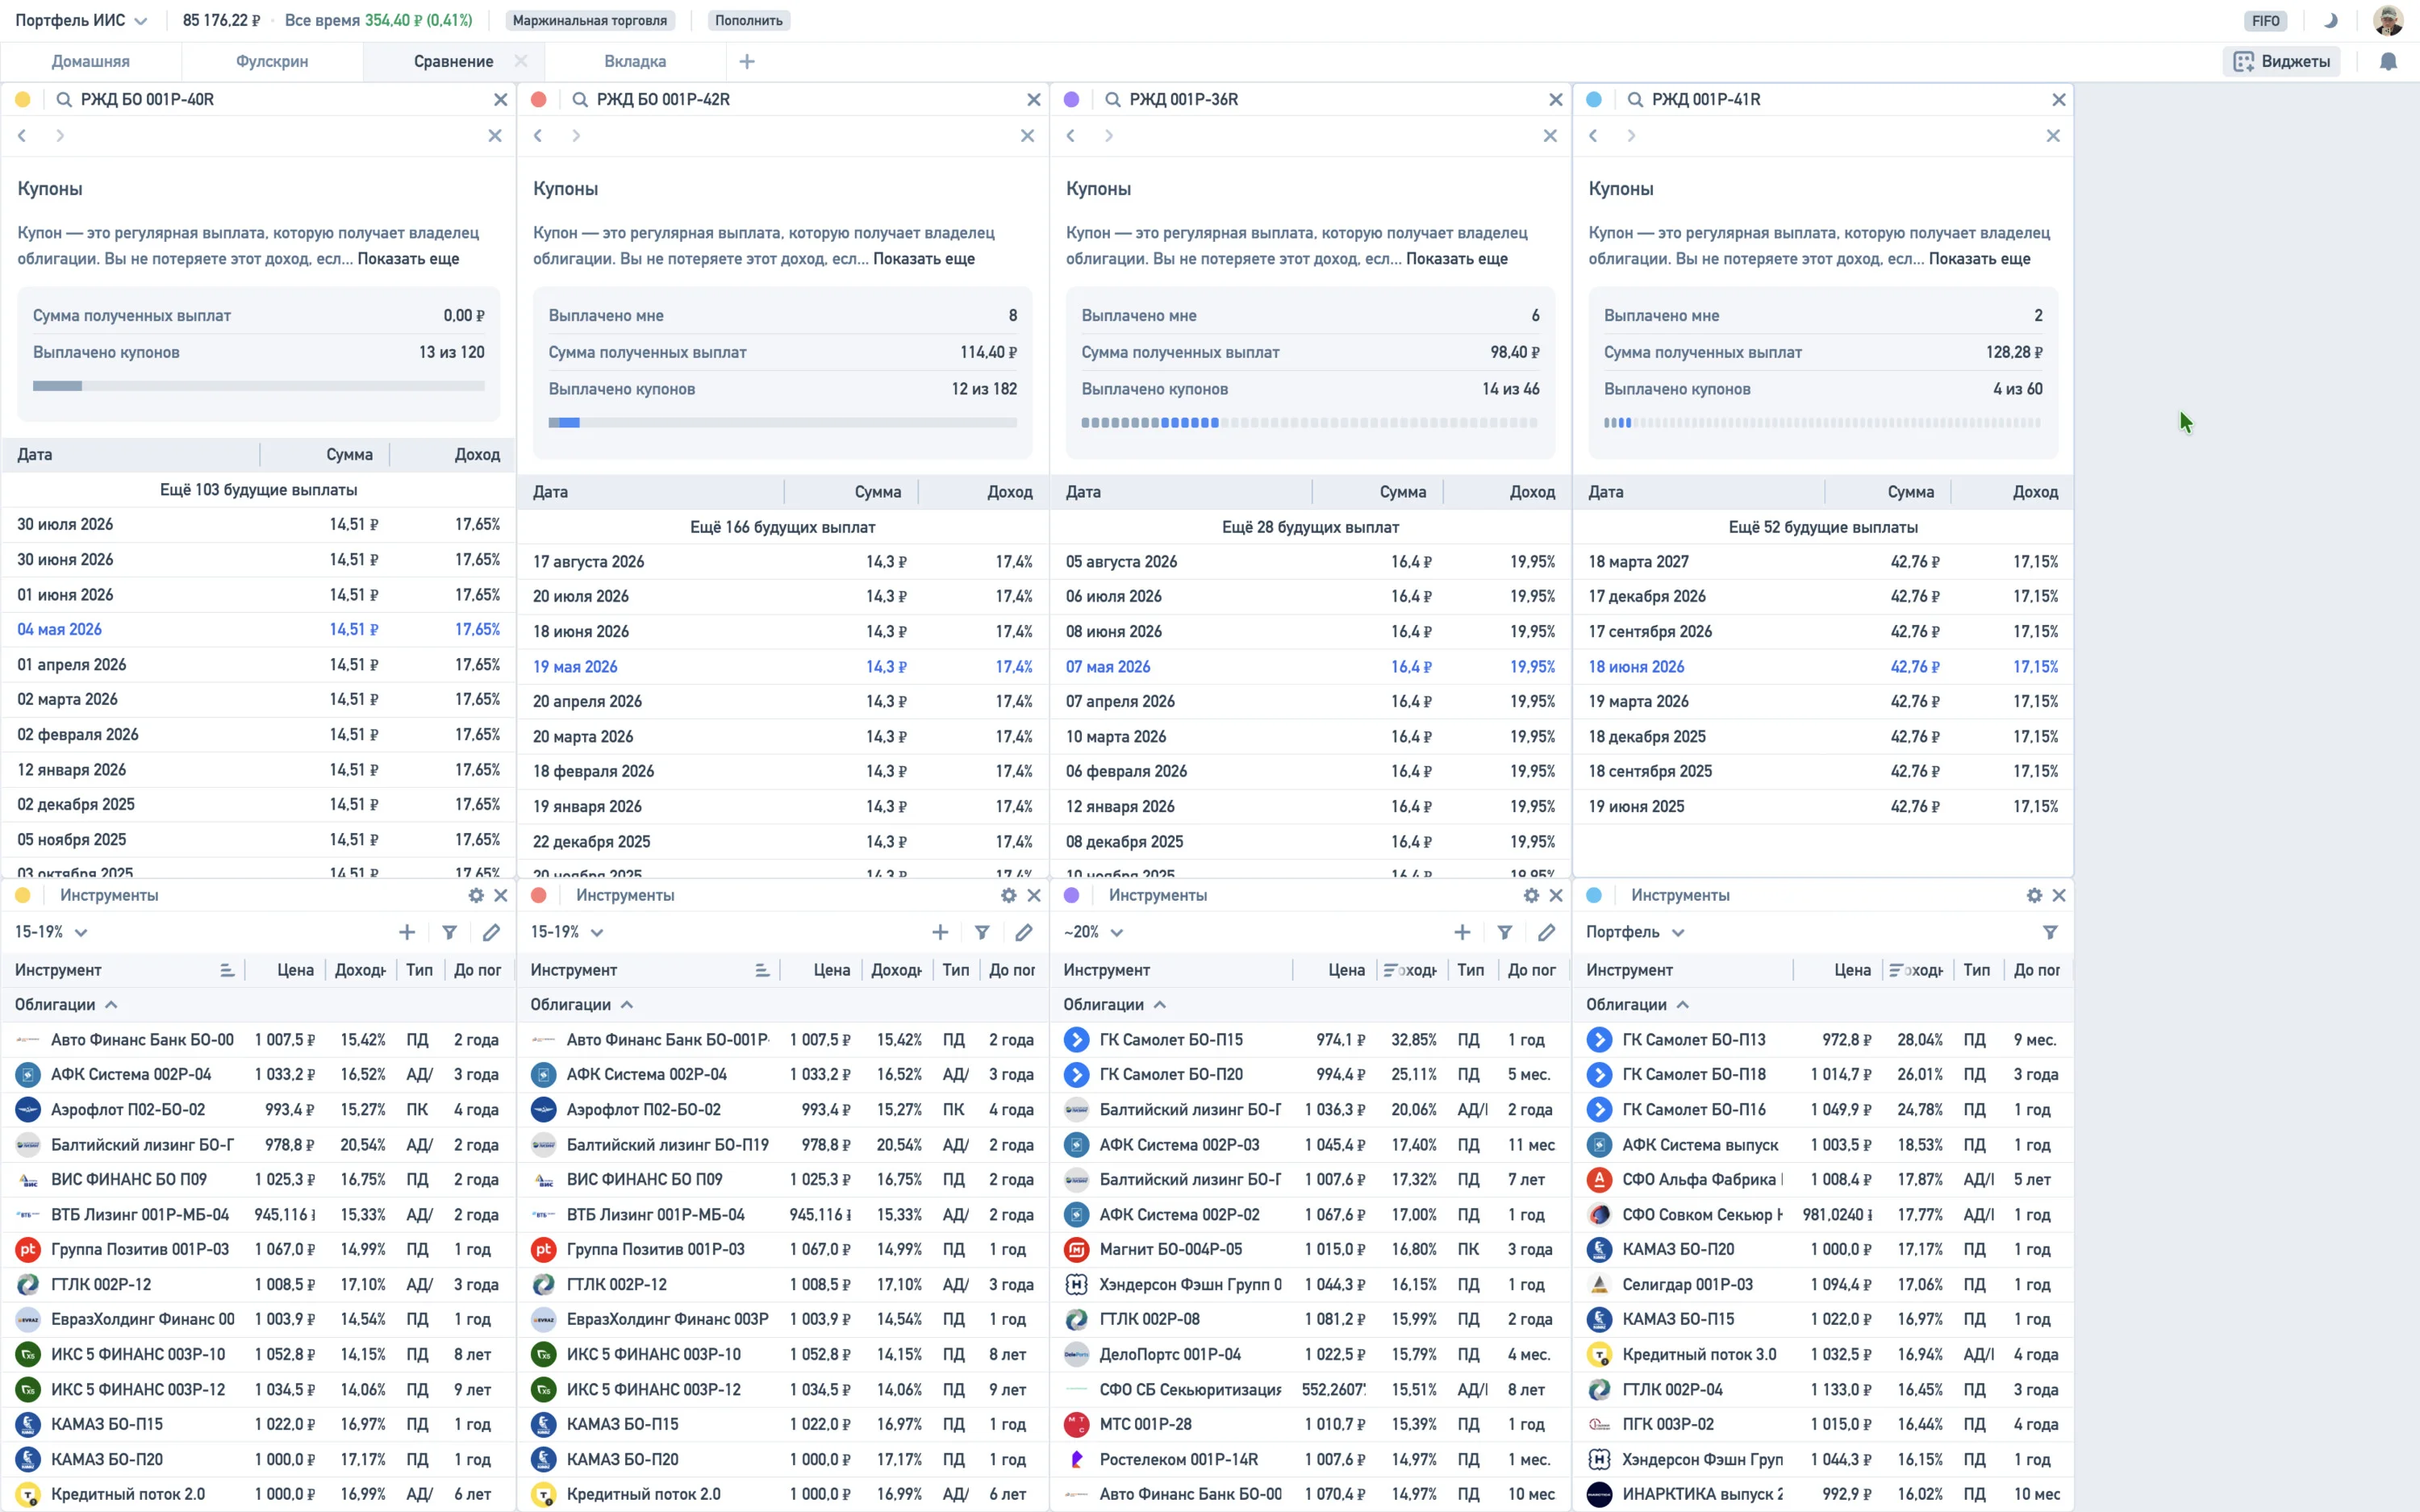Open settings gear of yellow-marked Инструменты widget

click(476, 895)
